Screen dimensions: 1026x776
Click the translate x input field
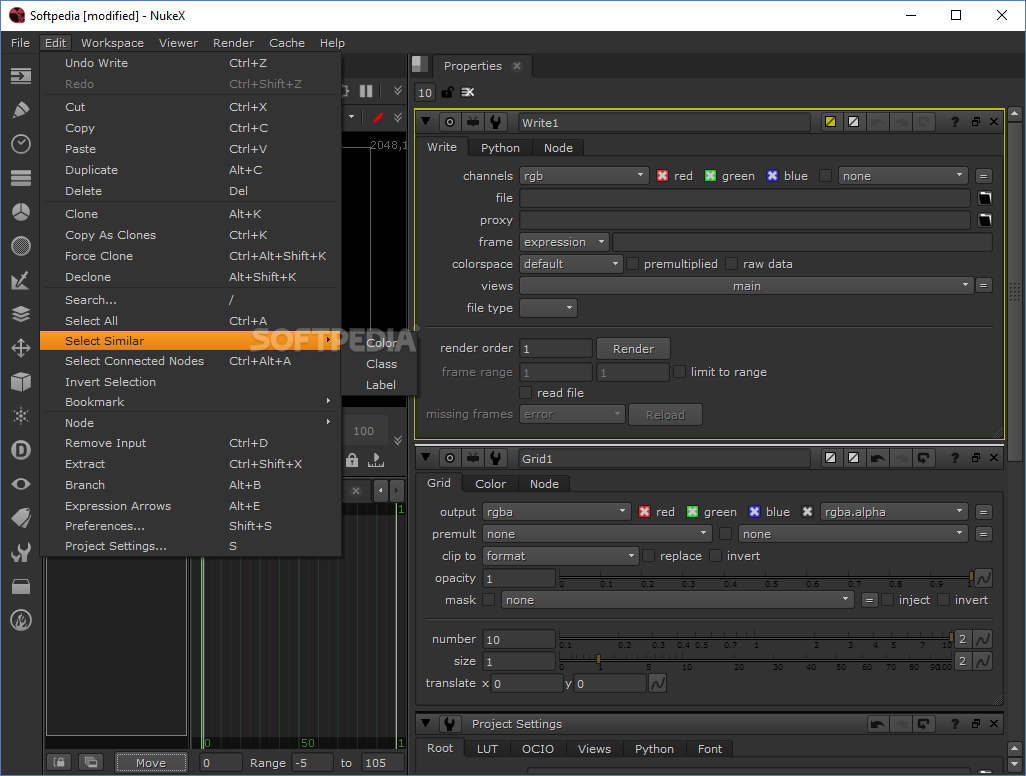pyautogui.click(x=527, y=684)
